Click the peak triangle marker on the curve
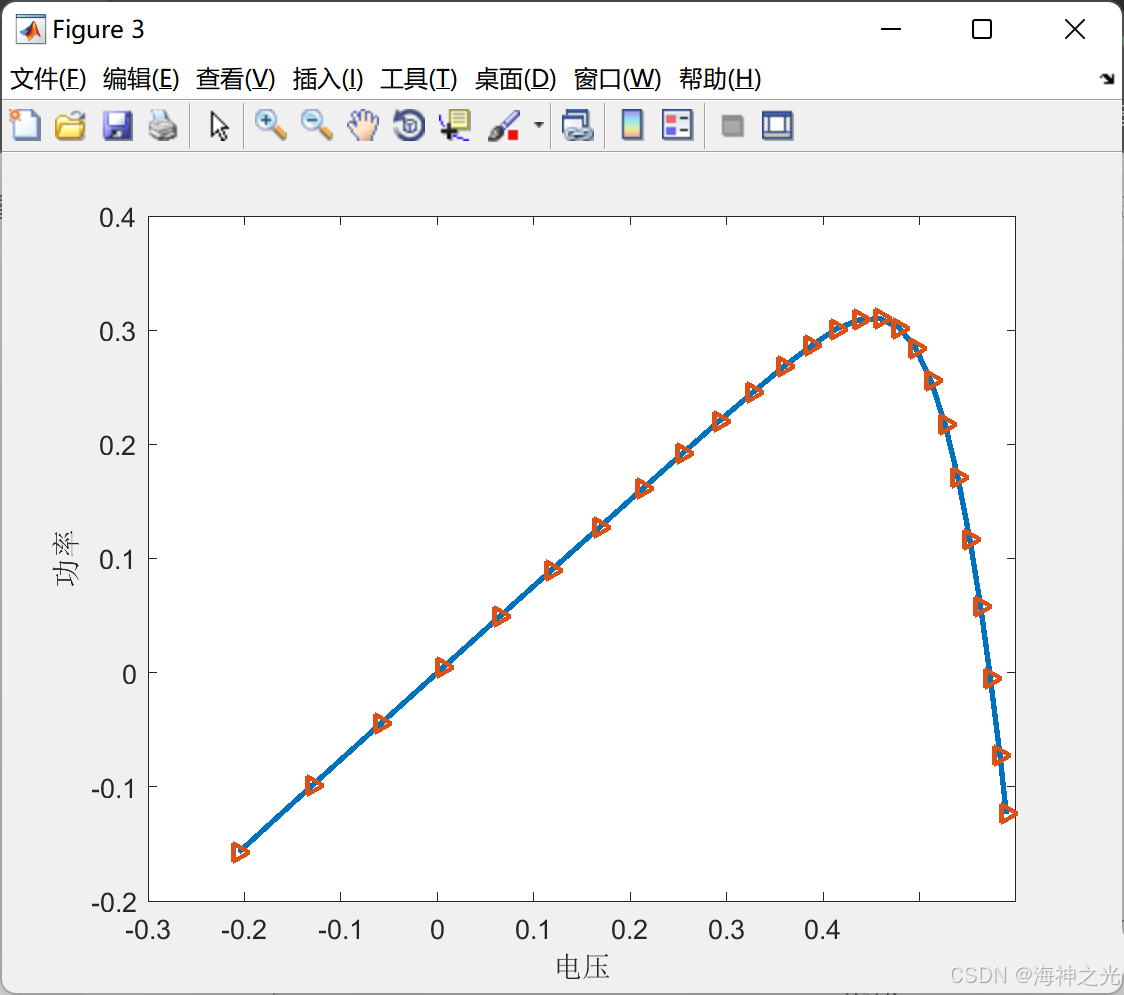The height and width of the screenshot is (995, 1124). (x=880, y=318)
